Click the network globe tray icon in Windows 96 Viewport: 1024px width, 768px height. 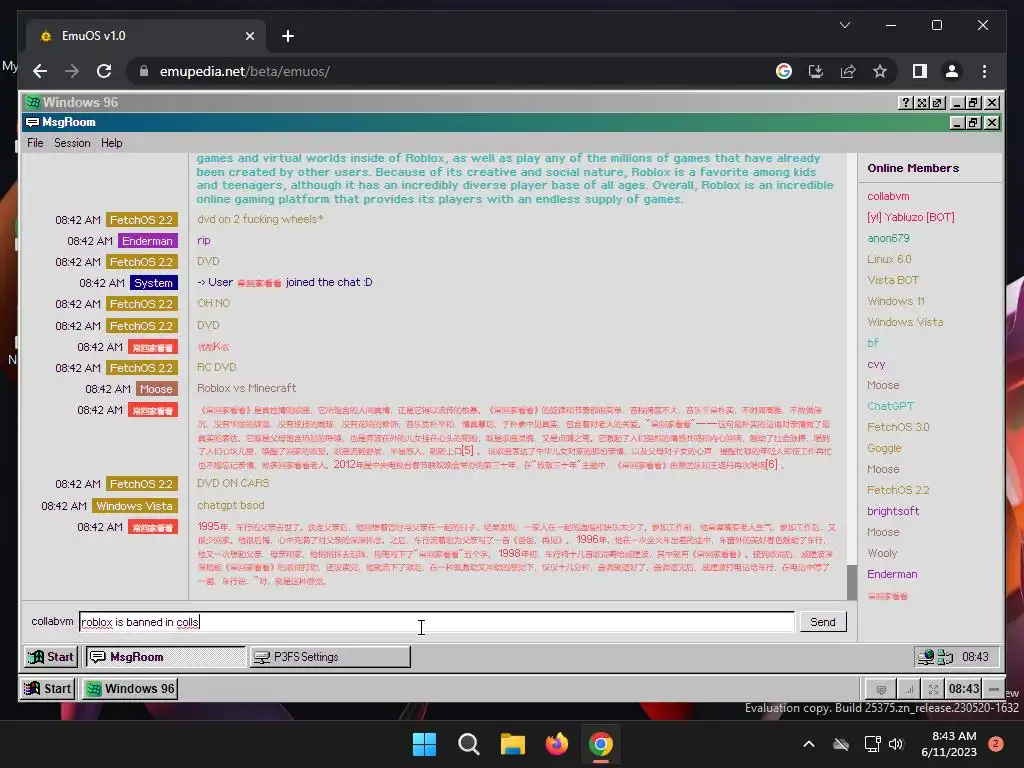pos(926,656)
